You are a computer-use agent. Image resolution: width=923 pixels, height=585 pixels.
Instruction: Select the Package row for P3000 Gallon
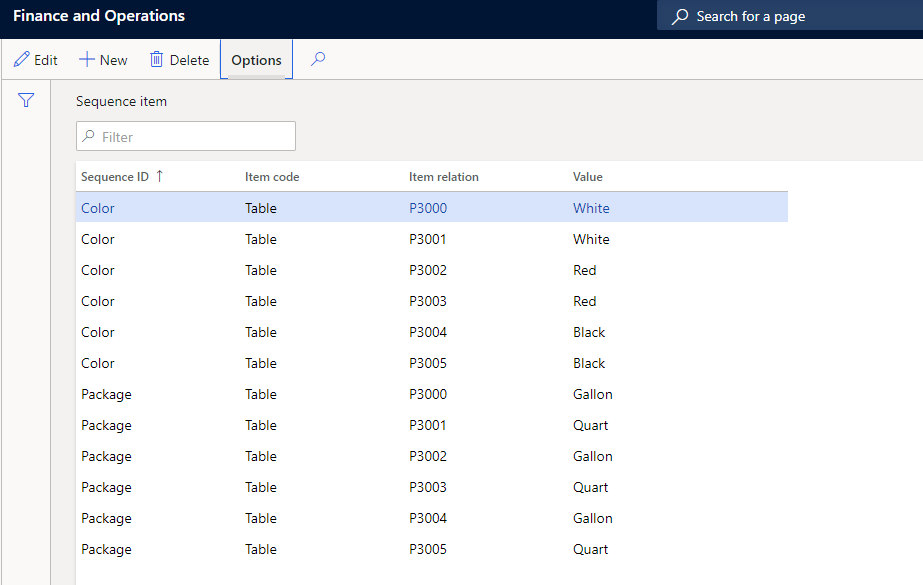click(431, 394)
